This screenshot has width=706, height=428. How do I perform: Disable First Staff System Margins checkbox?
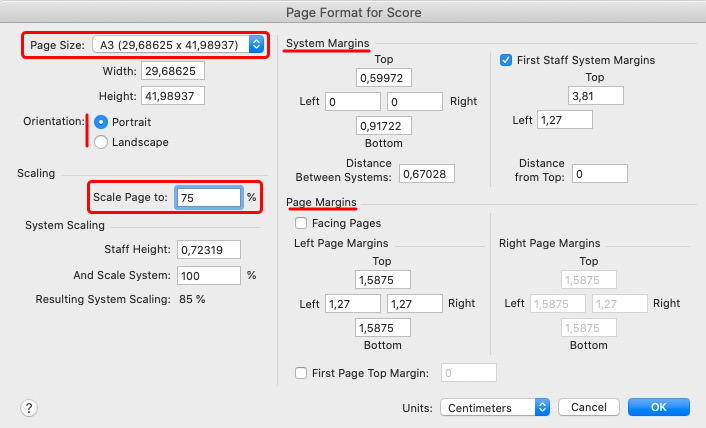pos(505,60)
